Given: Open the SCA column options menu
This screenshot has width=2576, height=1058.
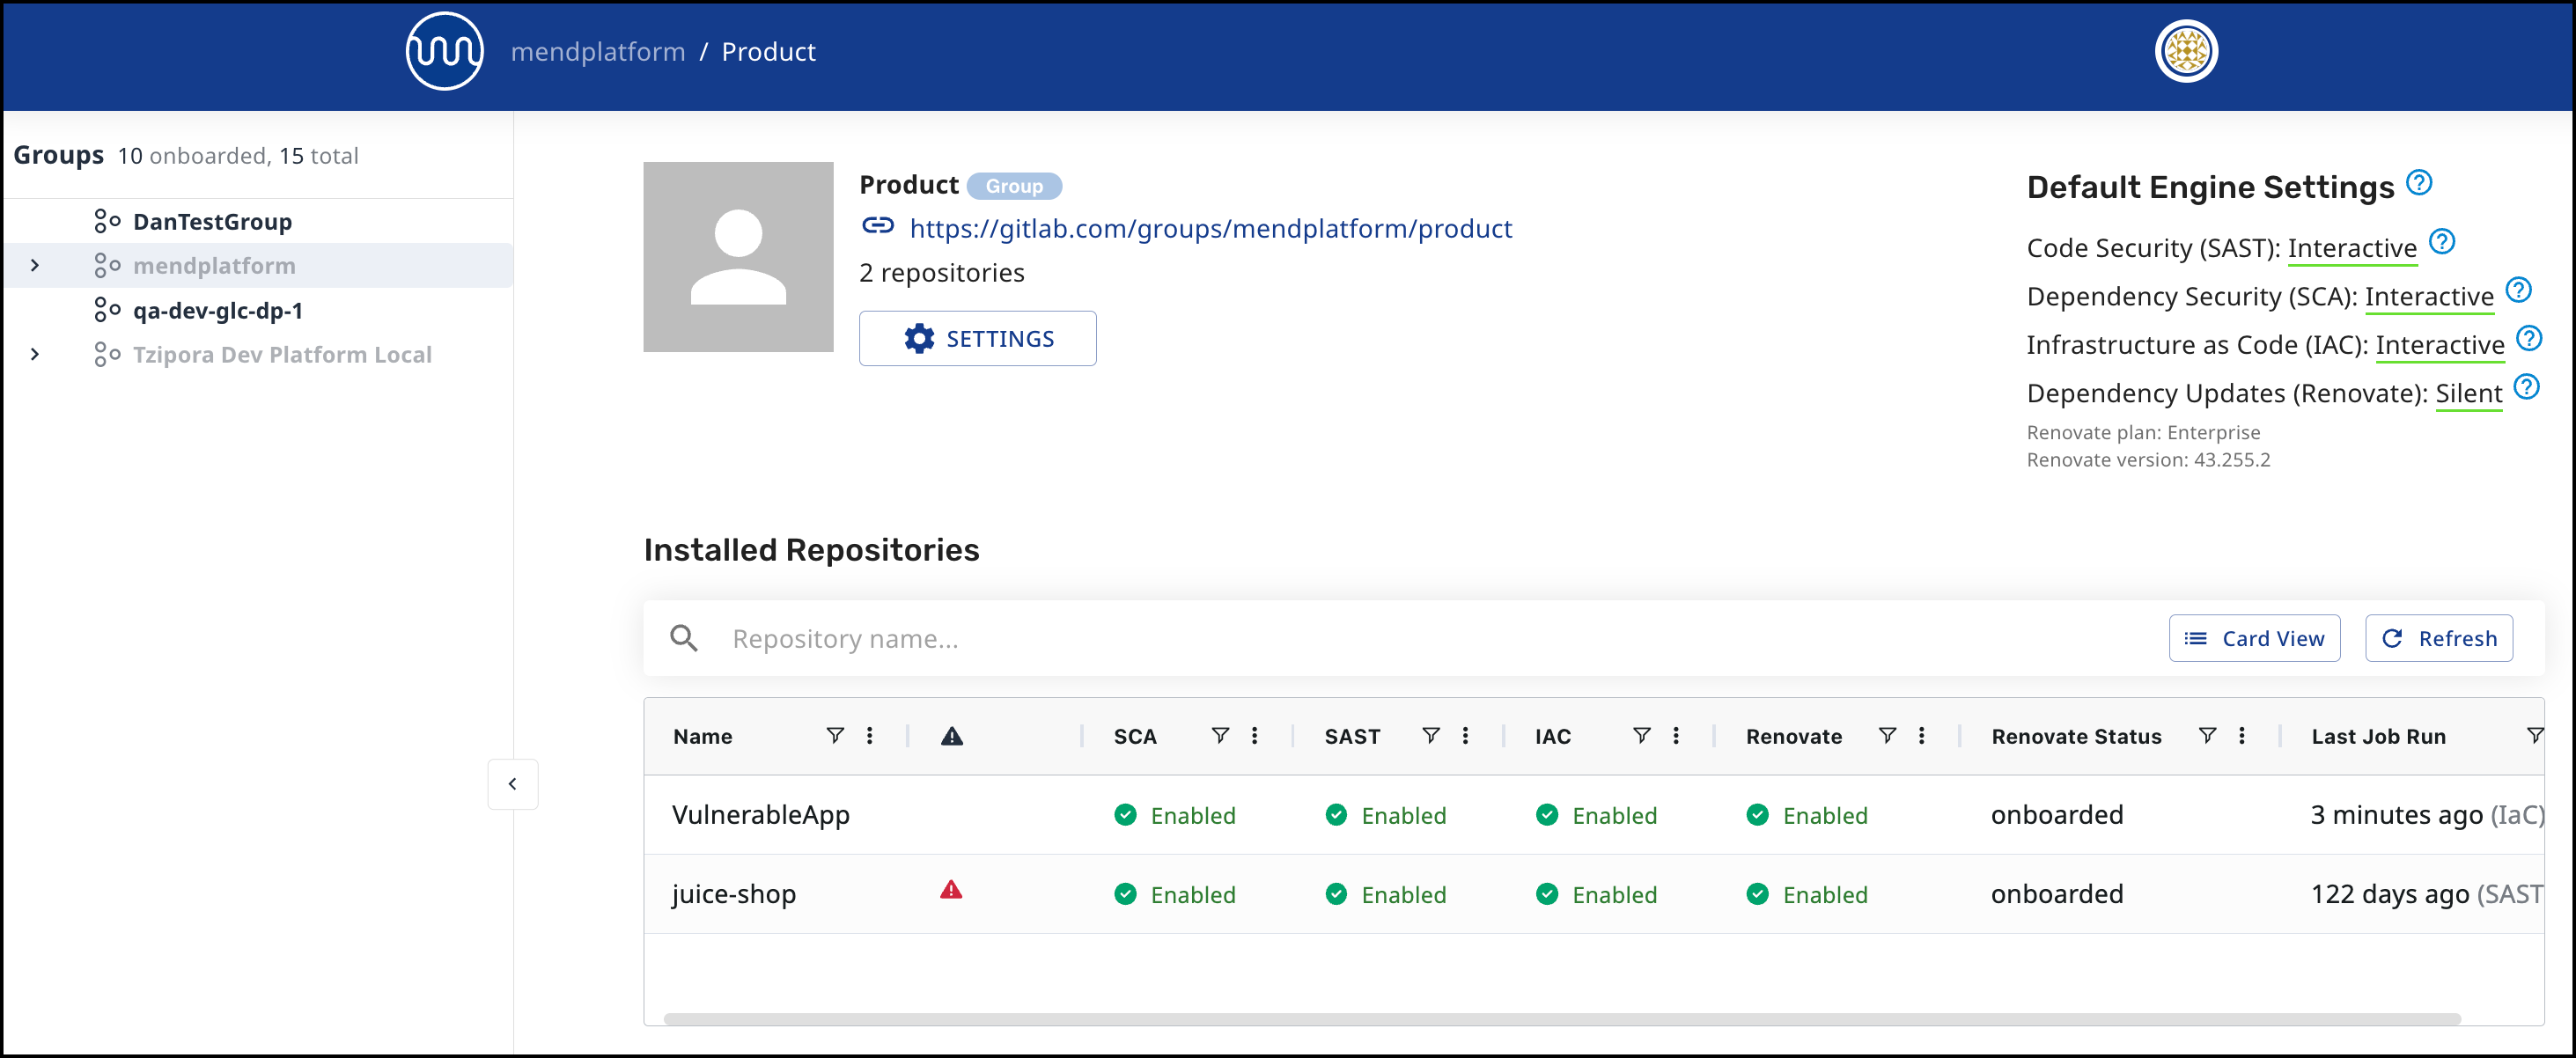Looking at the screenshot, I should [1255, 736].
